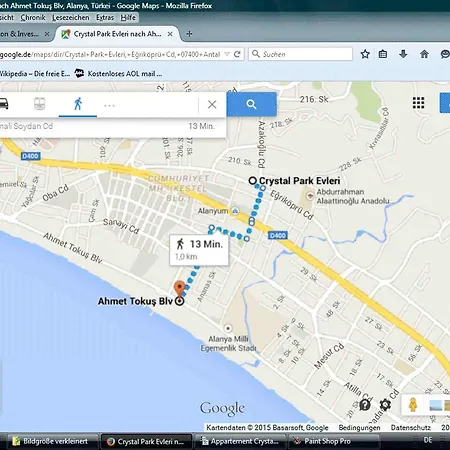The image size is (450, 450).
Task: Go to the Firefox home page icon
Action: tap(424, 54)
